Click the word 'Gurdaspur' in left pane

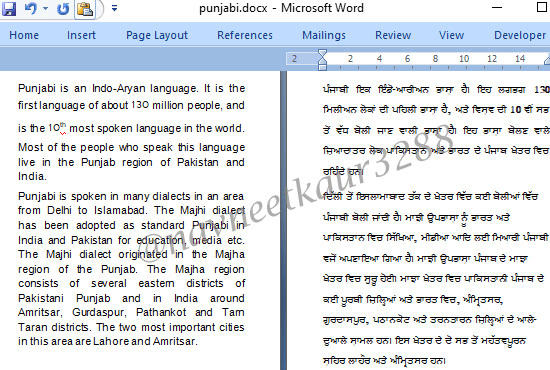(98, 312)
